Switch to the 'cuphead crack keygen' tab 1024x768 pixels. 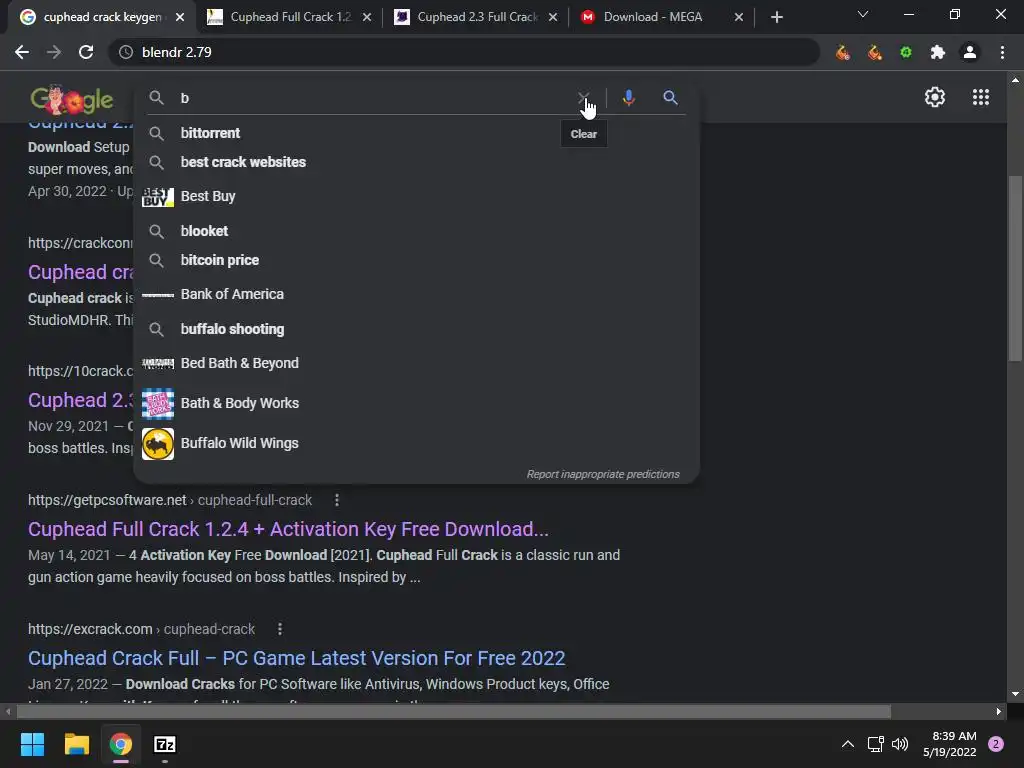coord(102,17)
